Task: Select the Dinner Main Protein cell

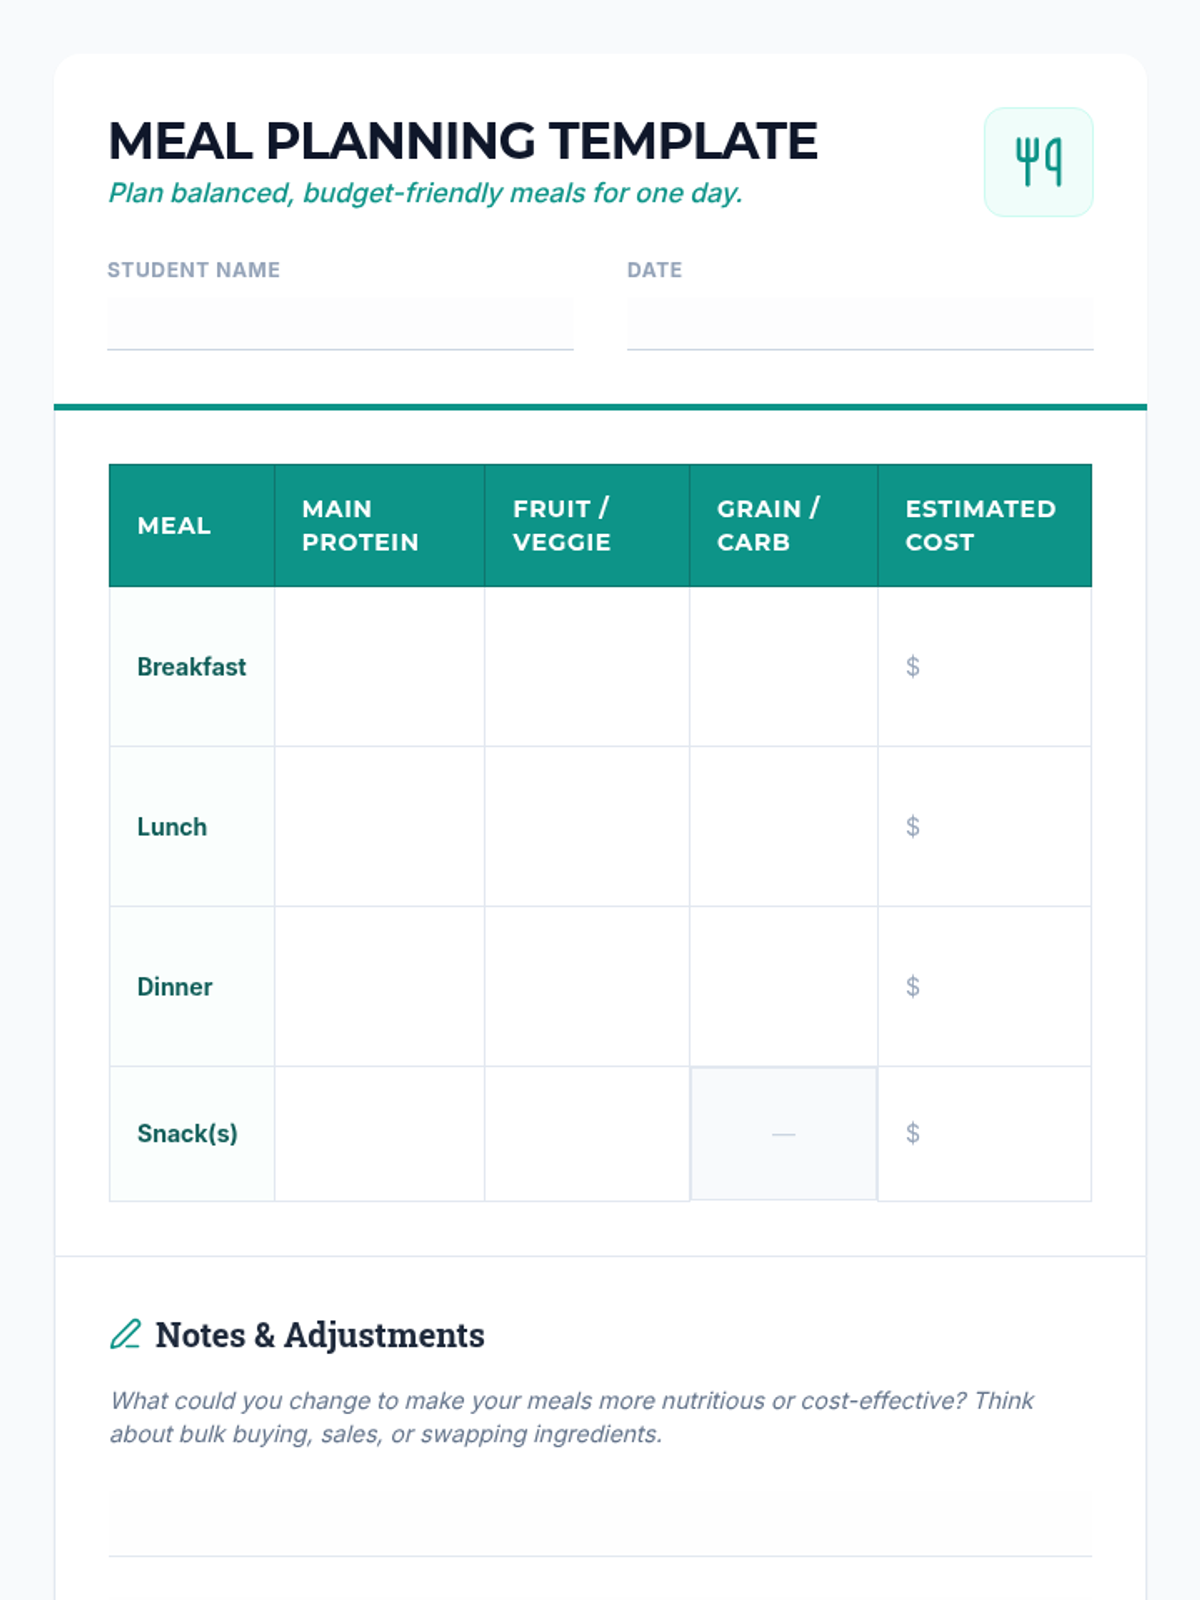Action: click(x=379, y=986)
